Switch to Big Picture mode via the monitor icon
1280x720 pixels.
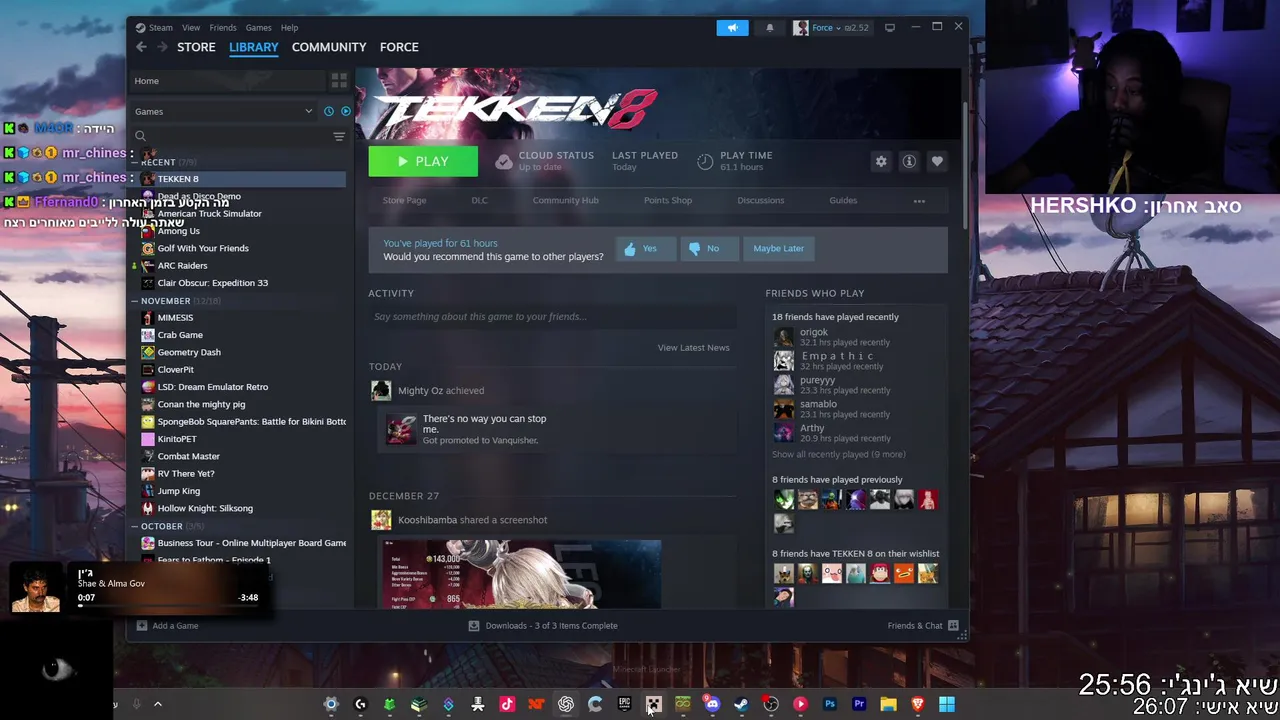click(890, 27)
